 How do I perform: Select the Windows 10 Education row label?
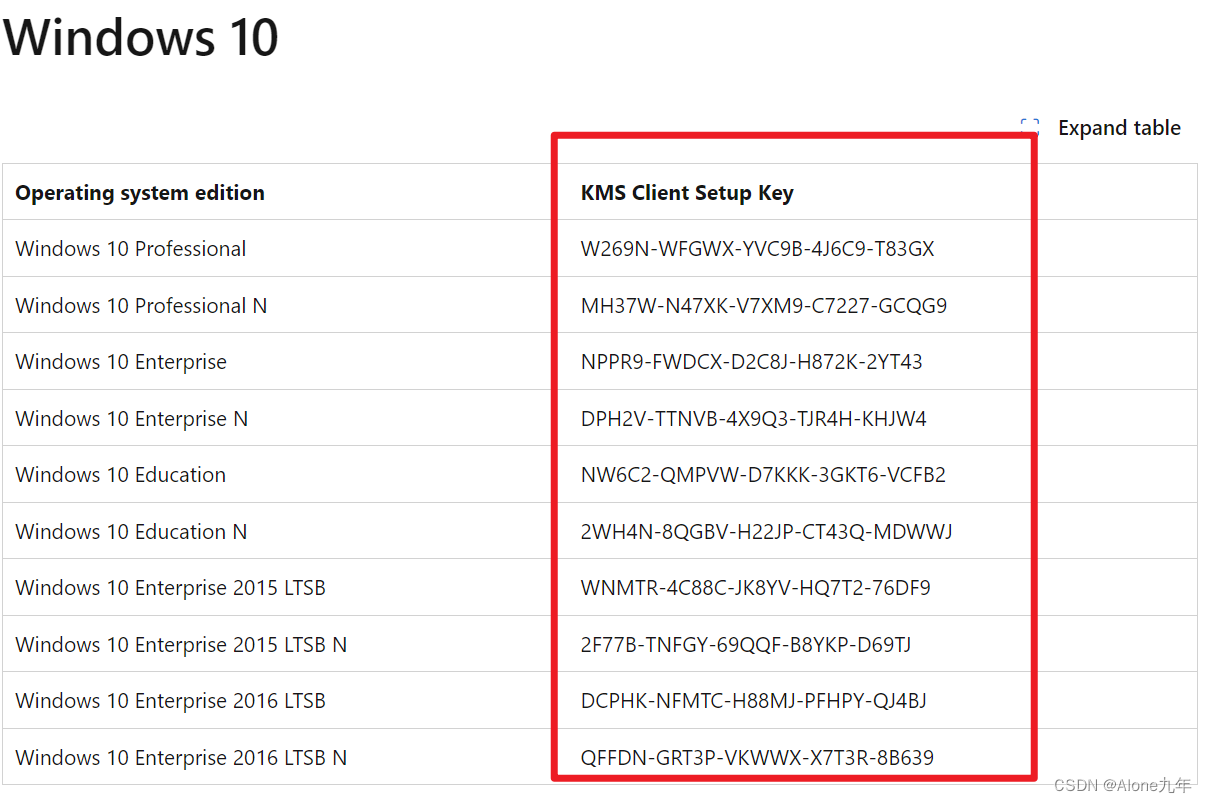[x=121, y=475]
